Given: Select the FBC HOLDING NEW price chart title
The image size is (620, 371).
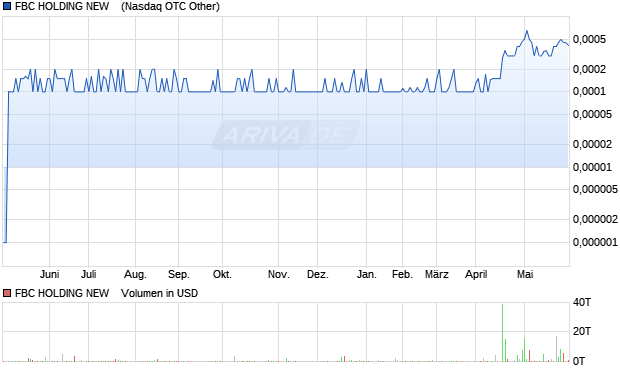Looking at the screenshot, I should pyautogui.click(x=62, y=6).
